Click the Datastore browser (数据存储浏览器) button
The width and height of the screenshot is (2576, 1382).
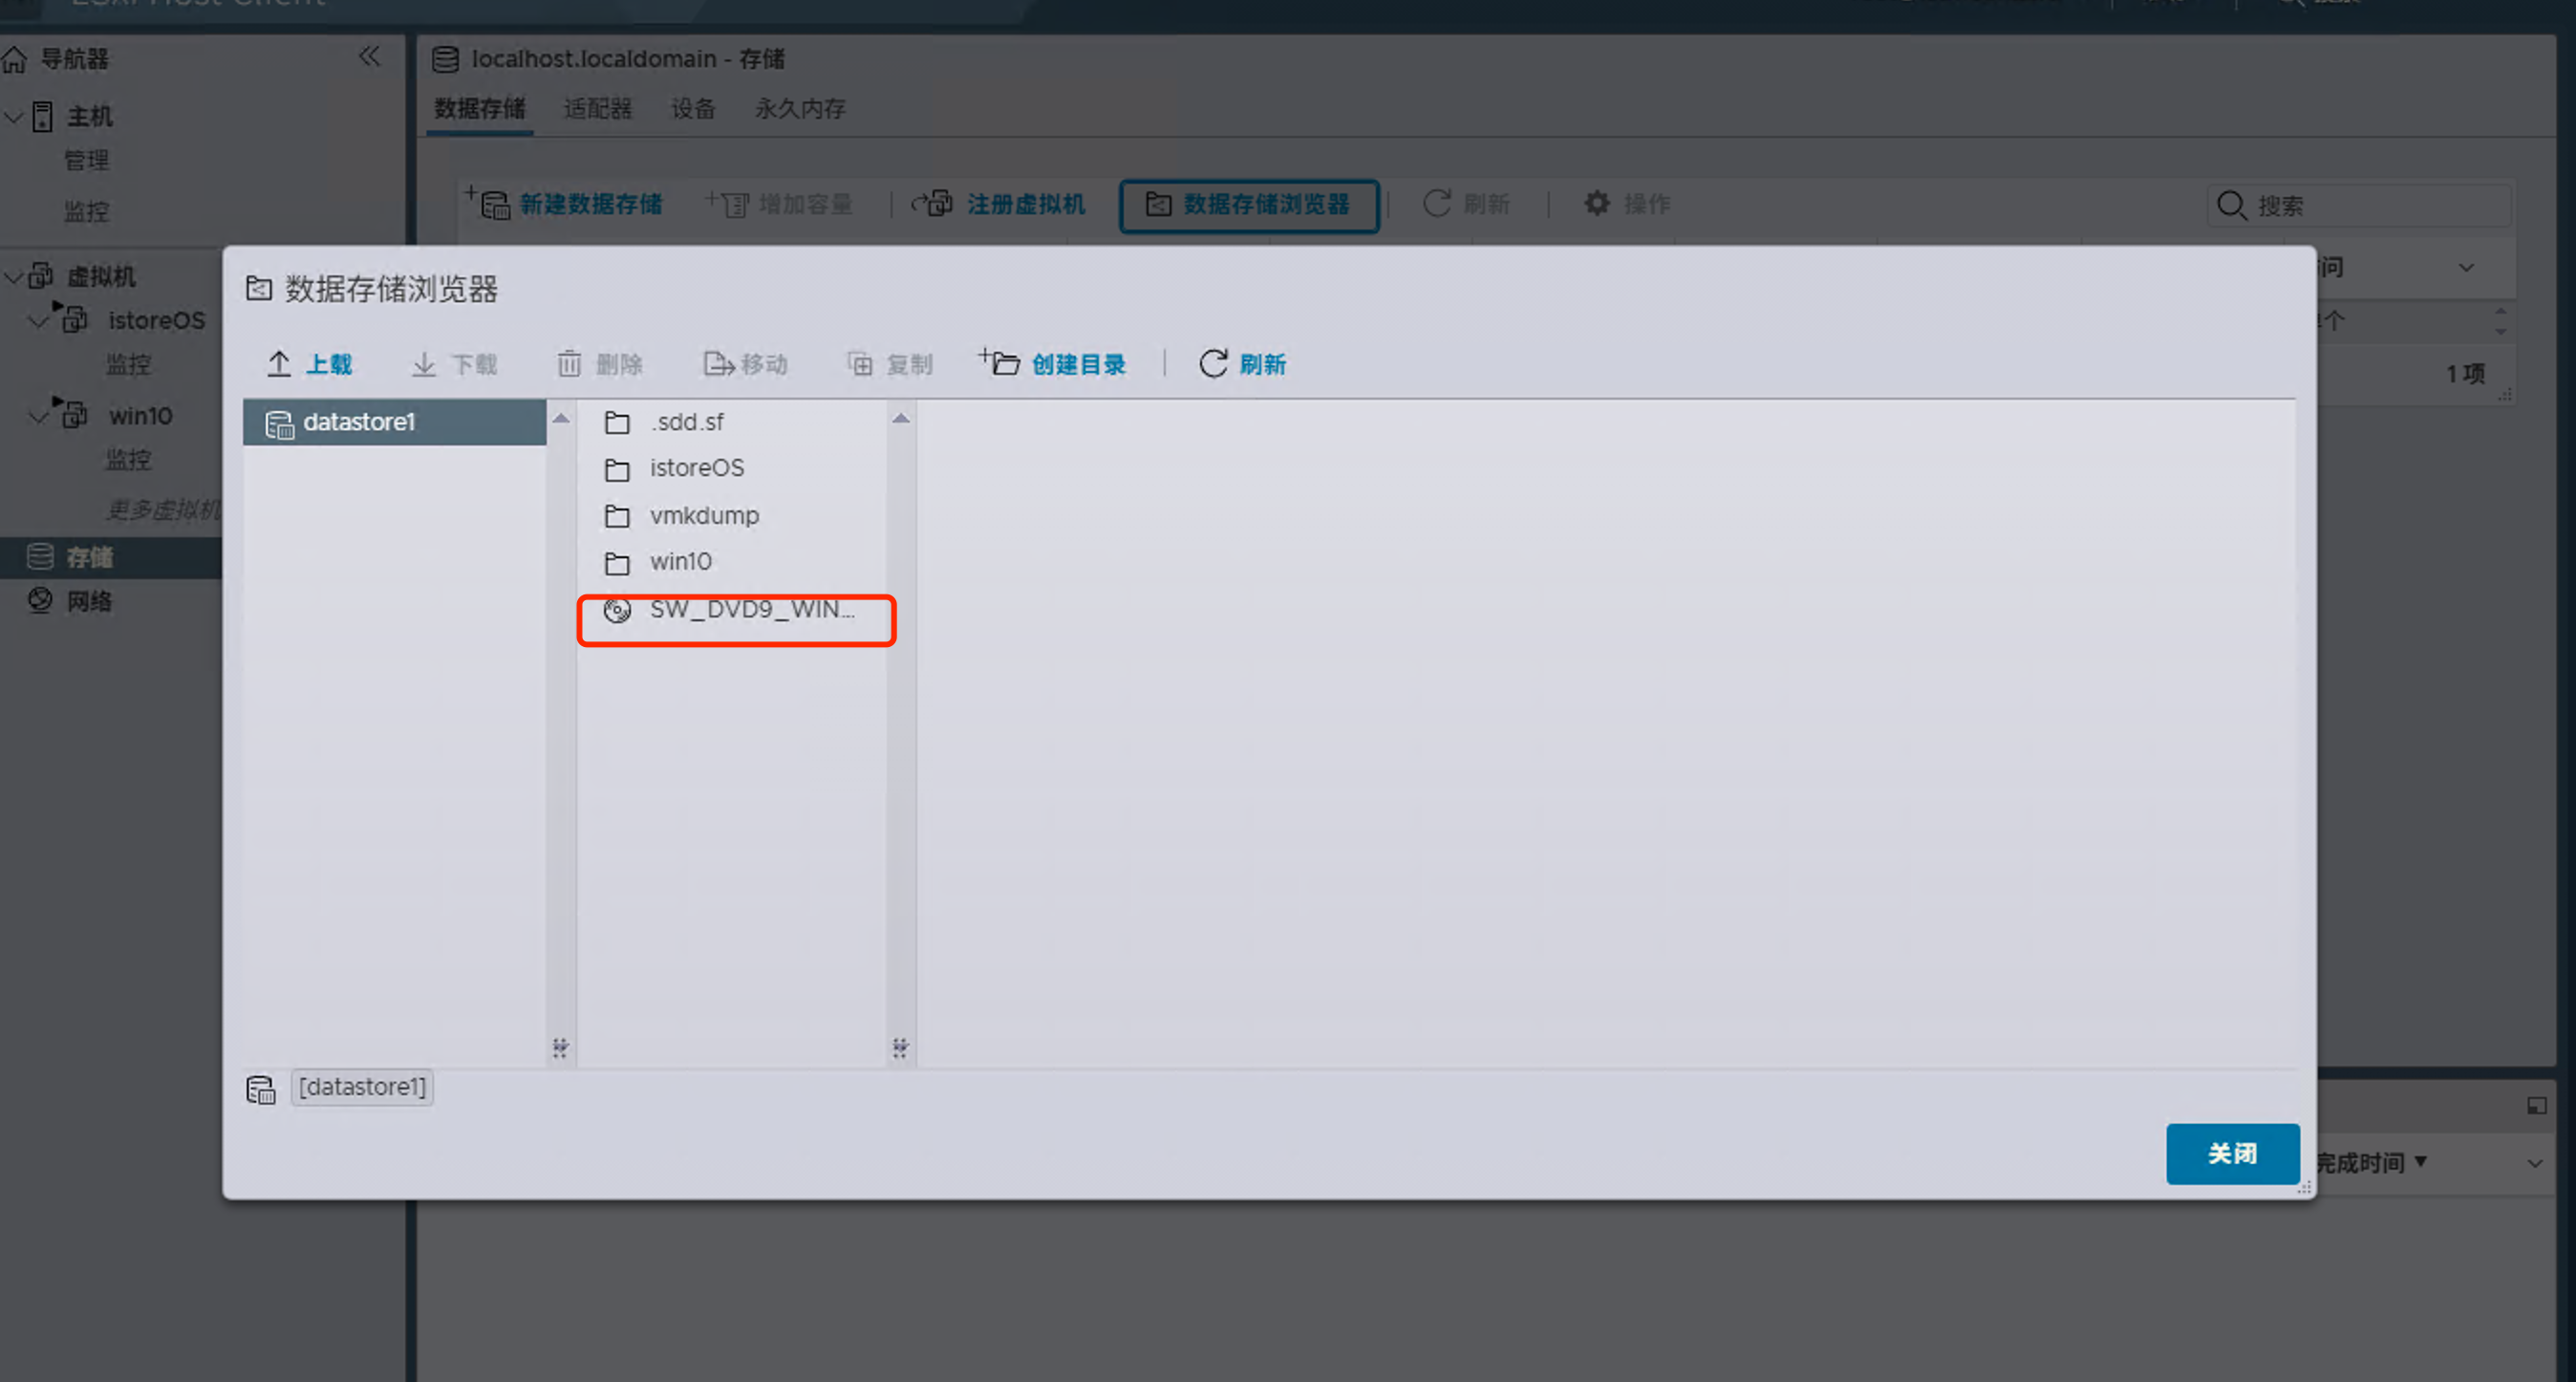click(x=1248, y=205)
